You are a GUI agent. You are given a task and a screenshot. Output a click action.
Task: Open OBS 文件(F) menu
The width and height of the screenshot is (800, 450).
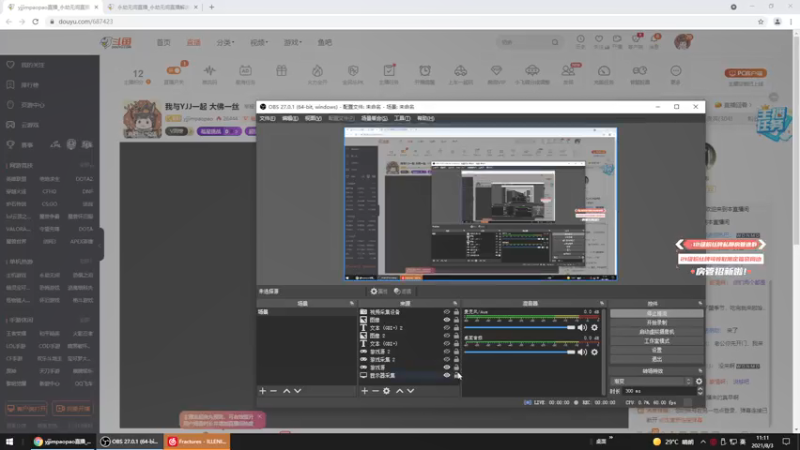pos(267,118)
